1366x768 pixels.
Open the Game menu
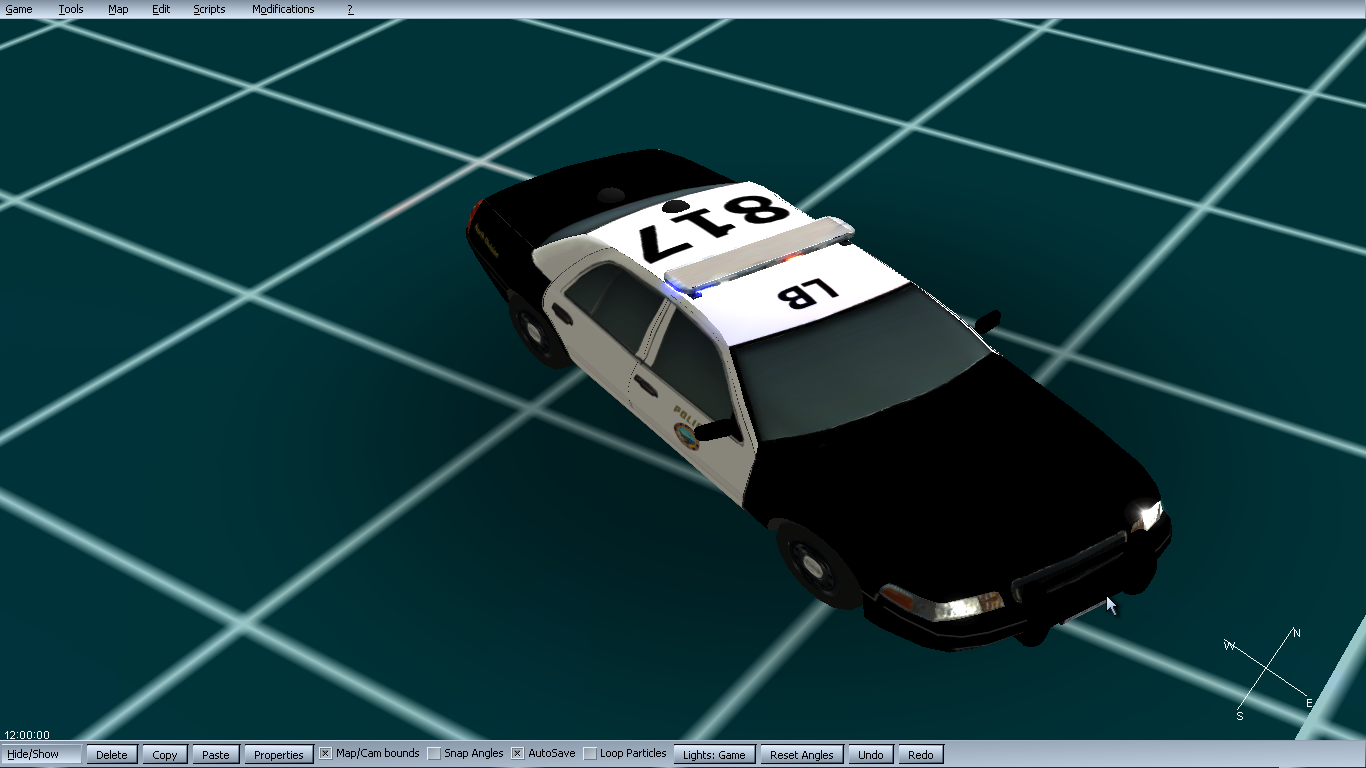tap(19, 9)
